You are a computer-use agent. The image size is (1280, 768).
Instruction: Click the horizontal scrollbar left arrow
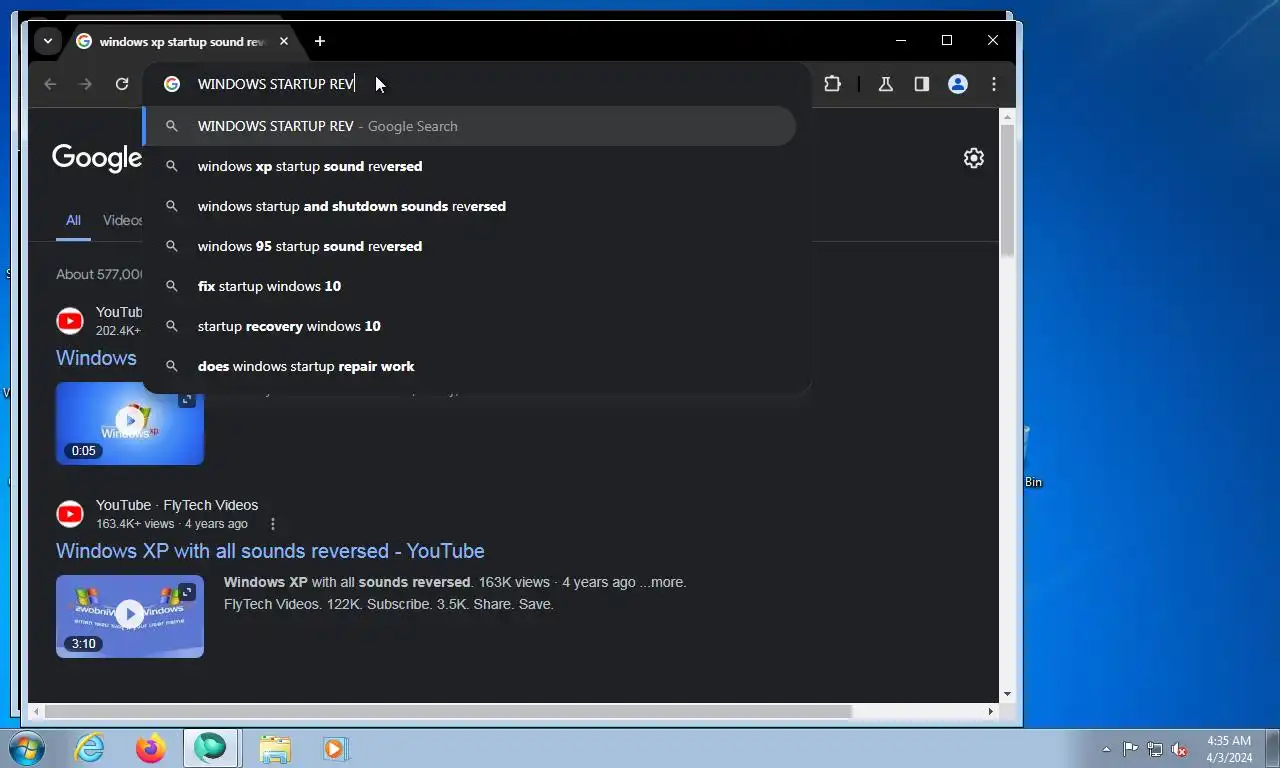pyautogui.click(x=37, y=711)
